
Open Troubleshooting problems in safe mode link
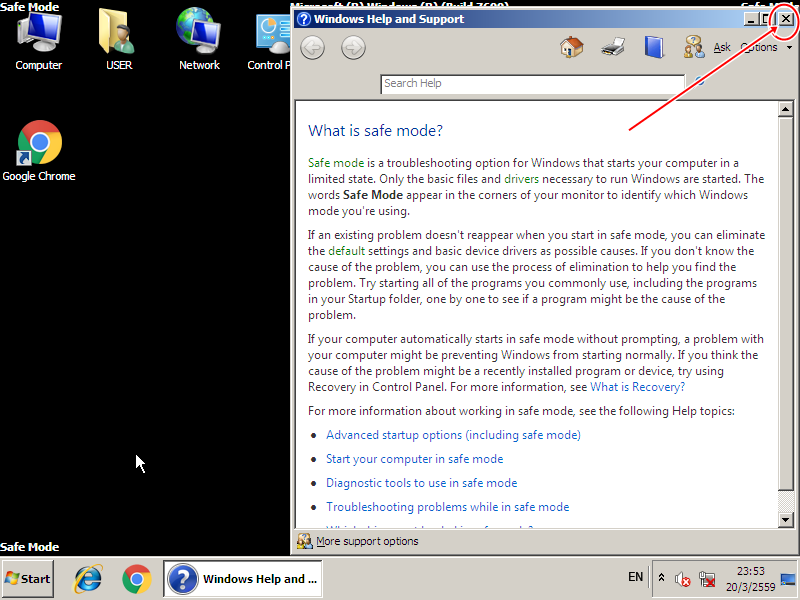[x=447, y=507]
